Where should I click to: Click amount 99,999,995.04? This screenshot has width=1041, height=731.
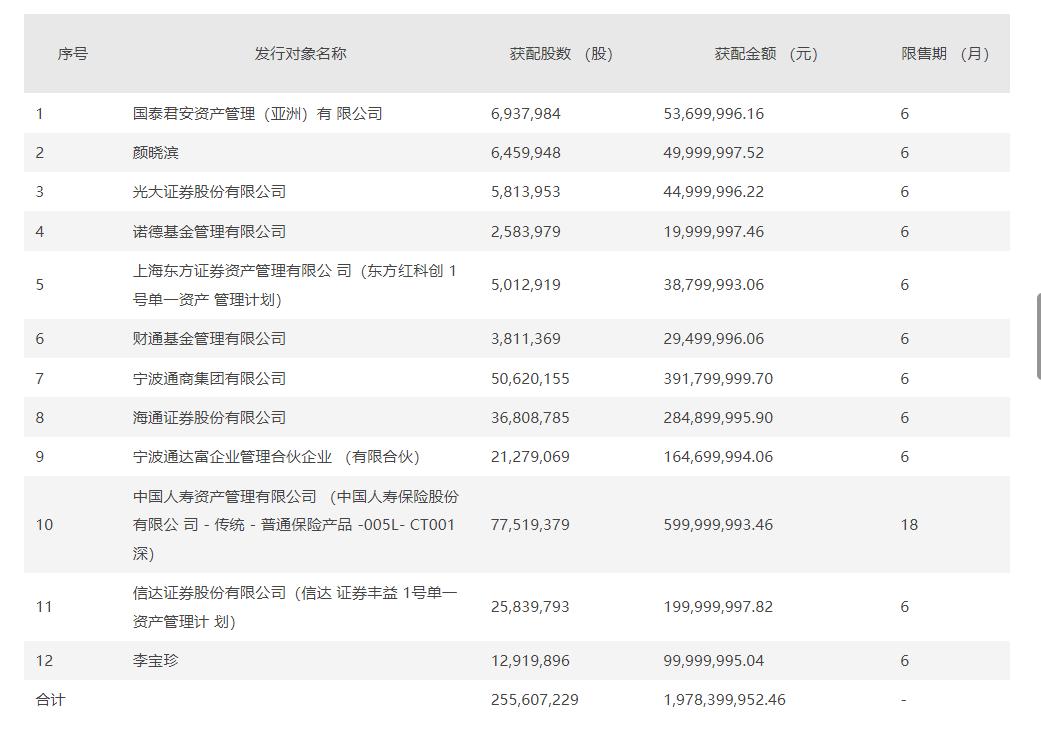[x=714, y=661]
